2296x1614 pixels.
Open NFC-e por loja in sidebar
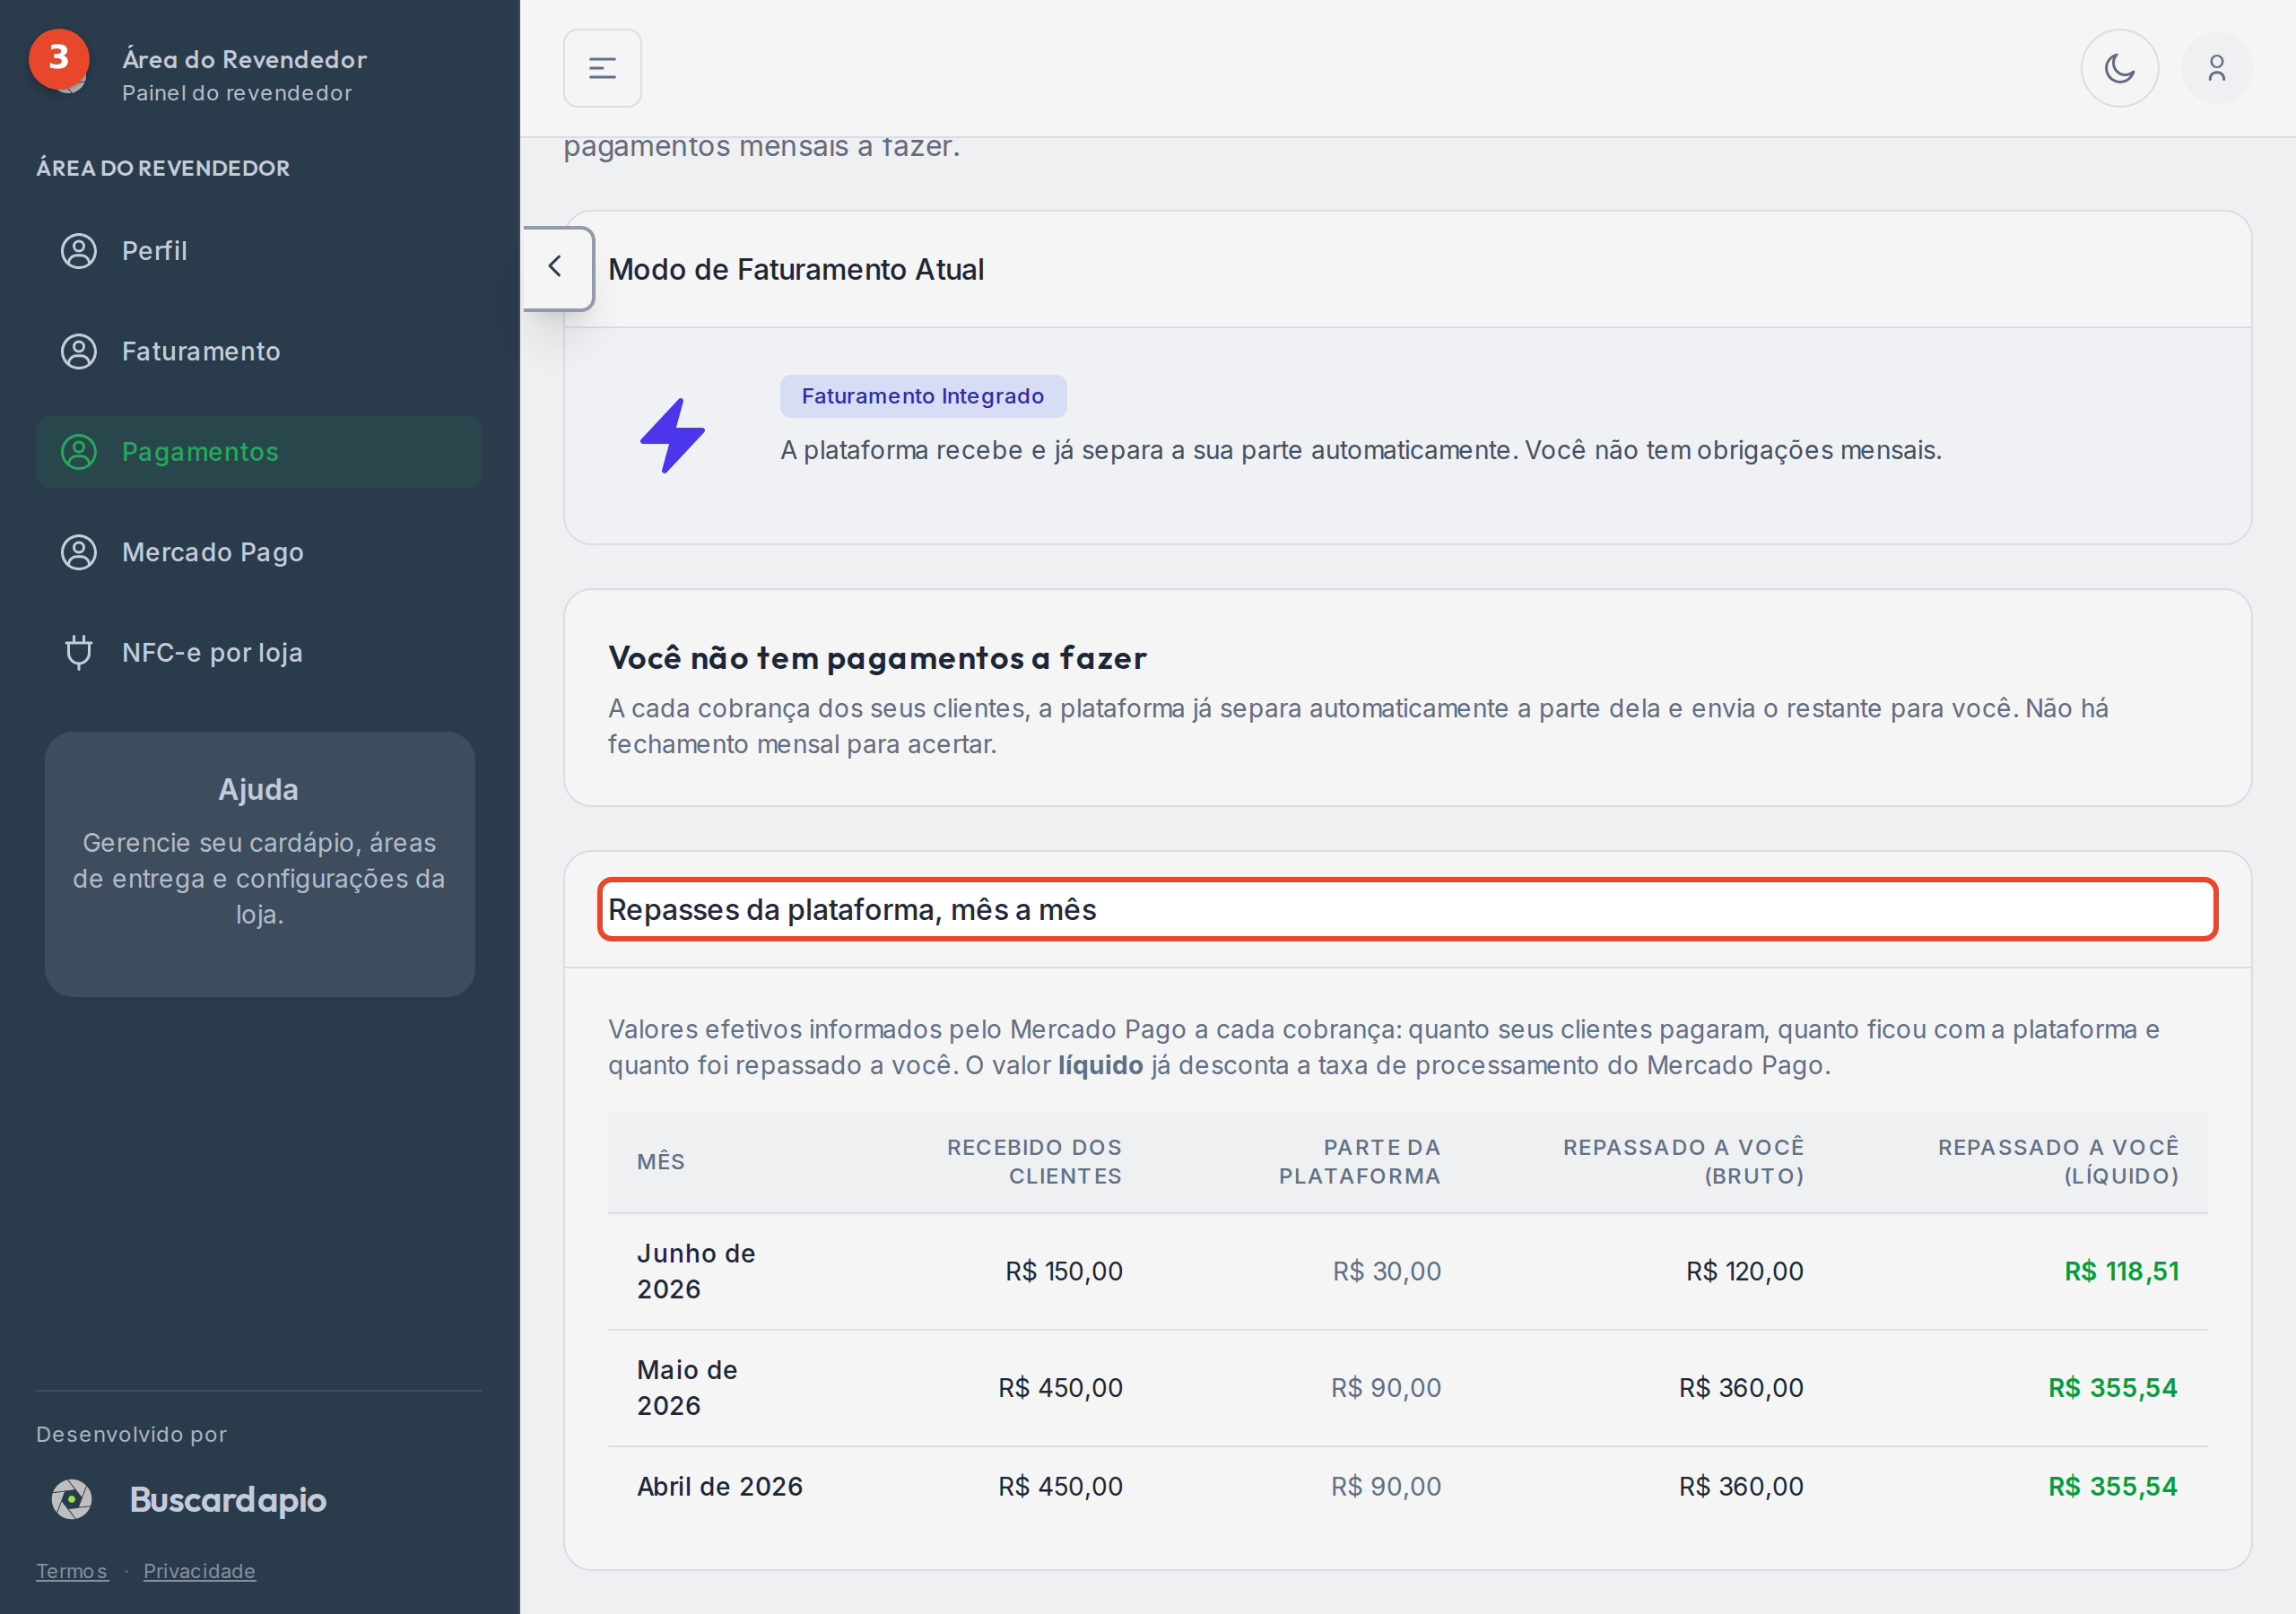259,652
